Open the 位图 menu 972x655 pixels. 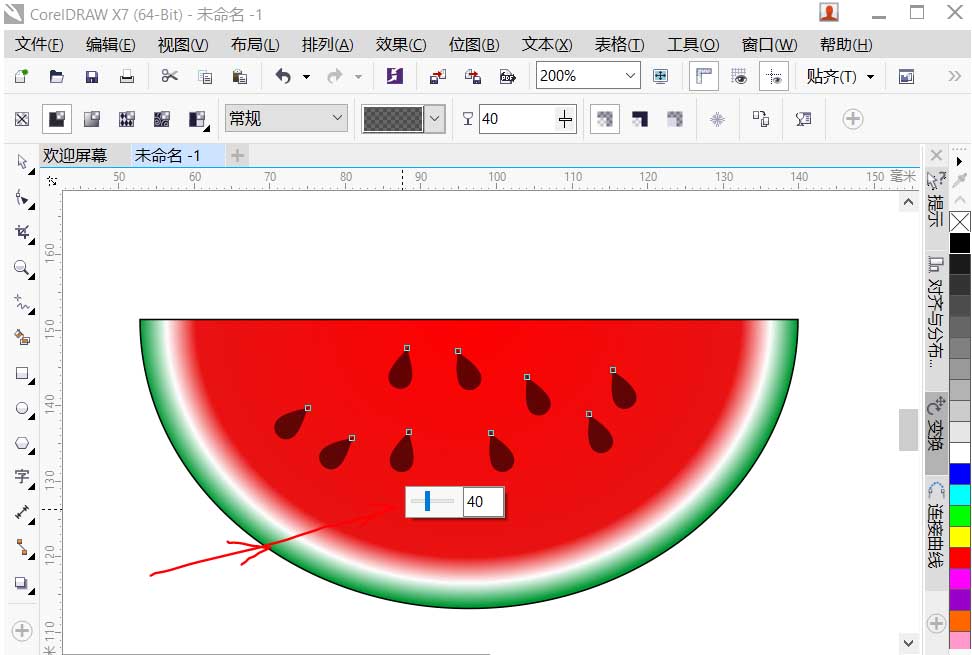[474, 45]
